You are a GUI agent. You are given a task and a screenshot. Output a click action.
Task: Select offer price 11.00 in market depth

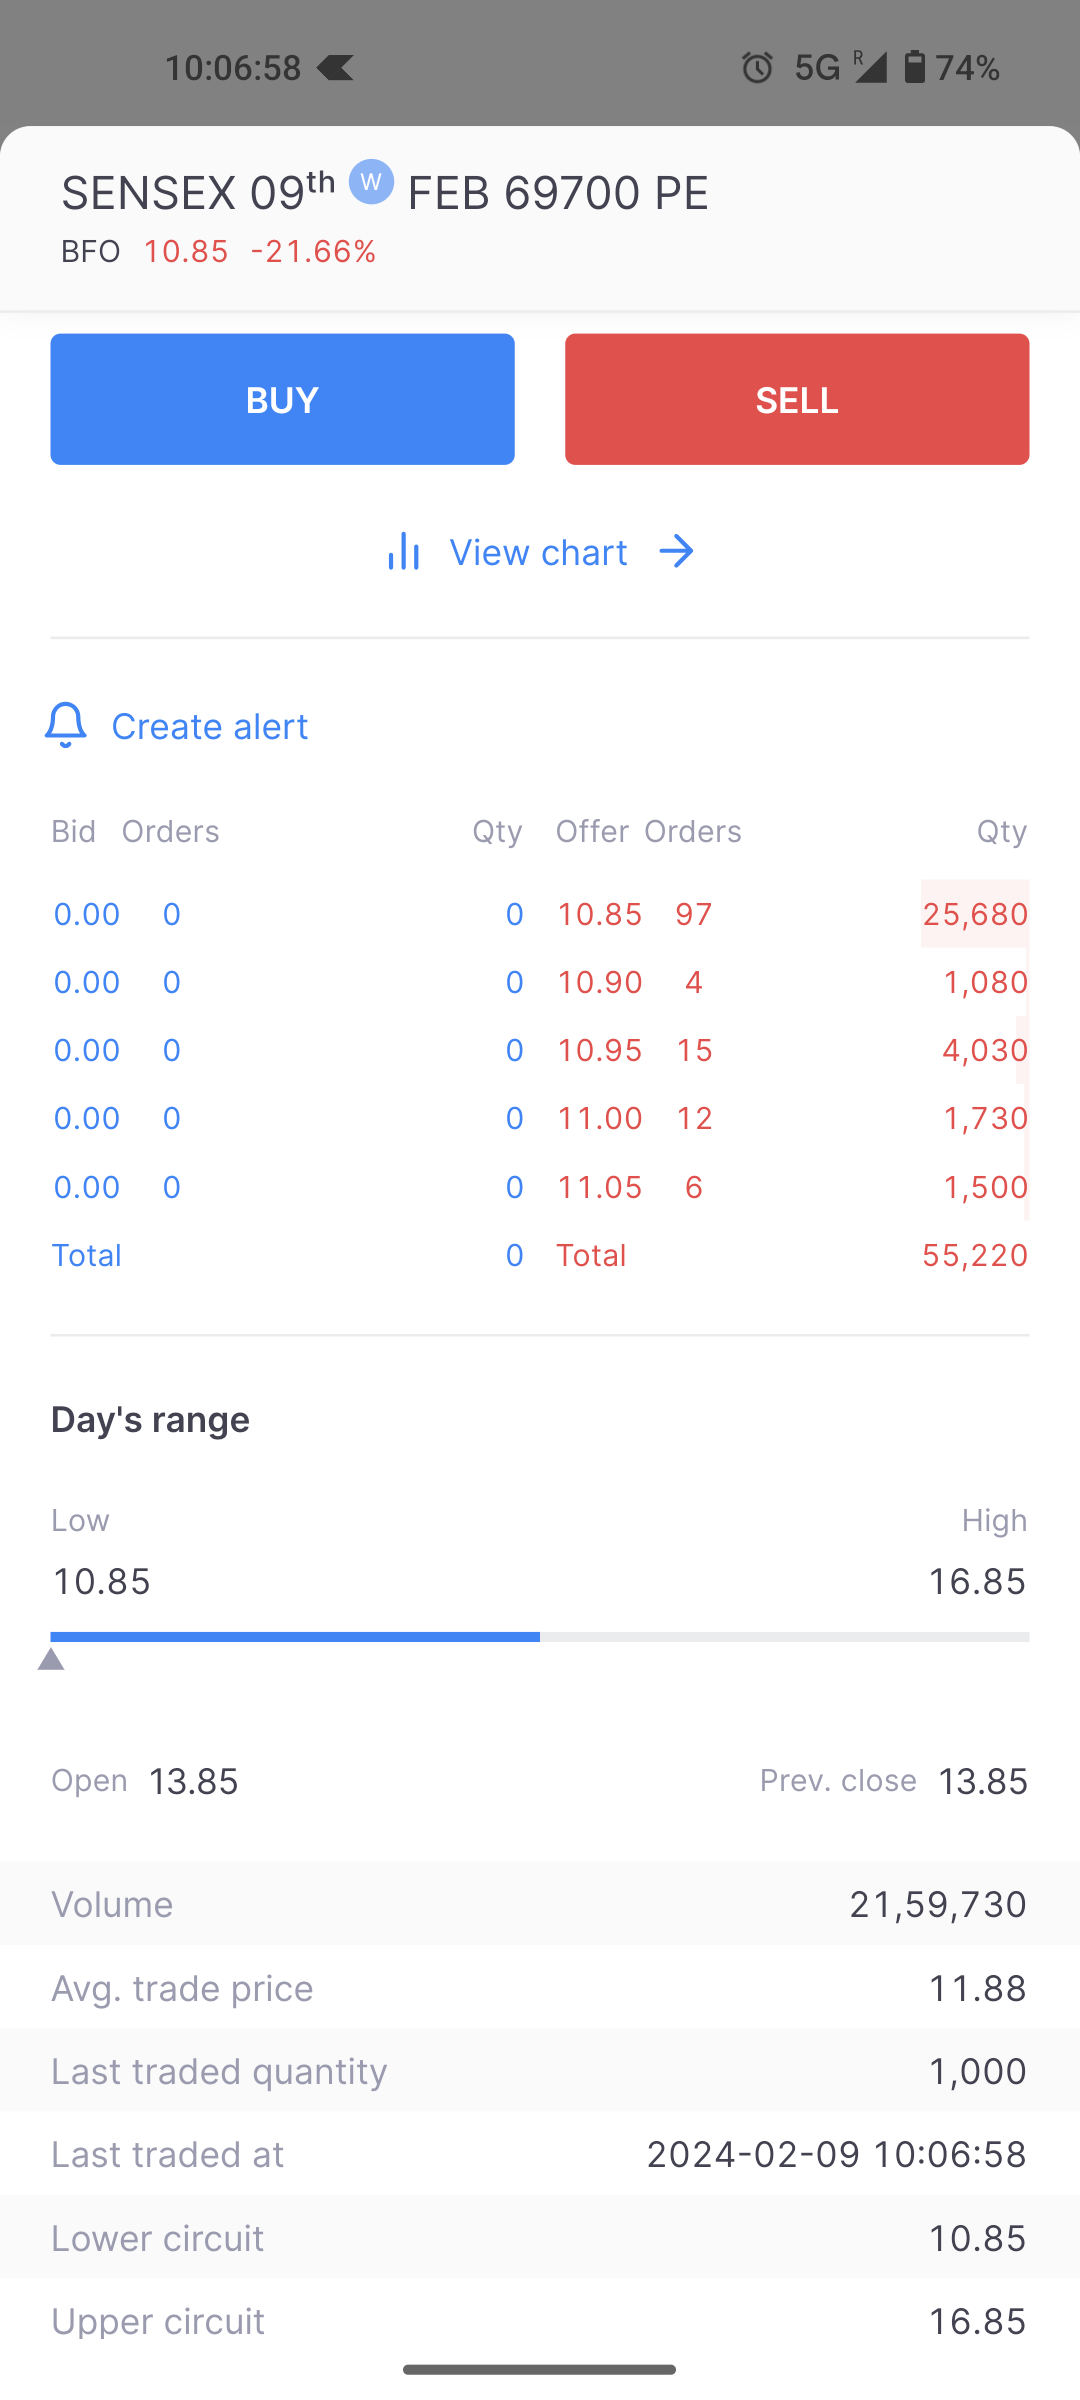[599, 1118]
